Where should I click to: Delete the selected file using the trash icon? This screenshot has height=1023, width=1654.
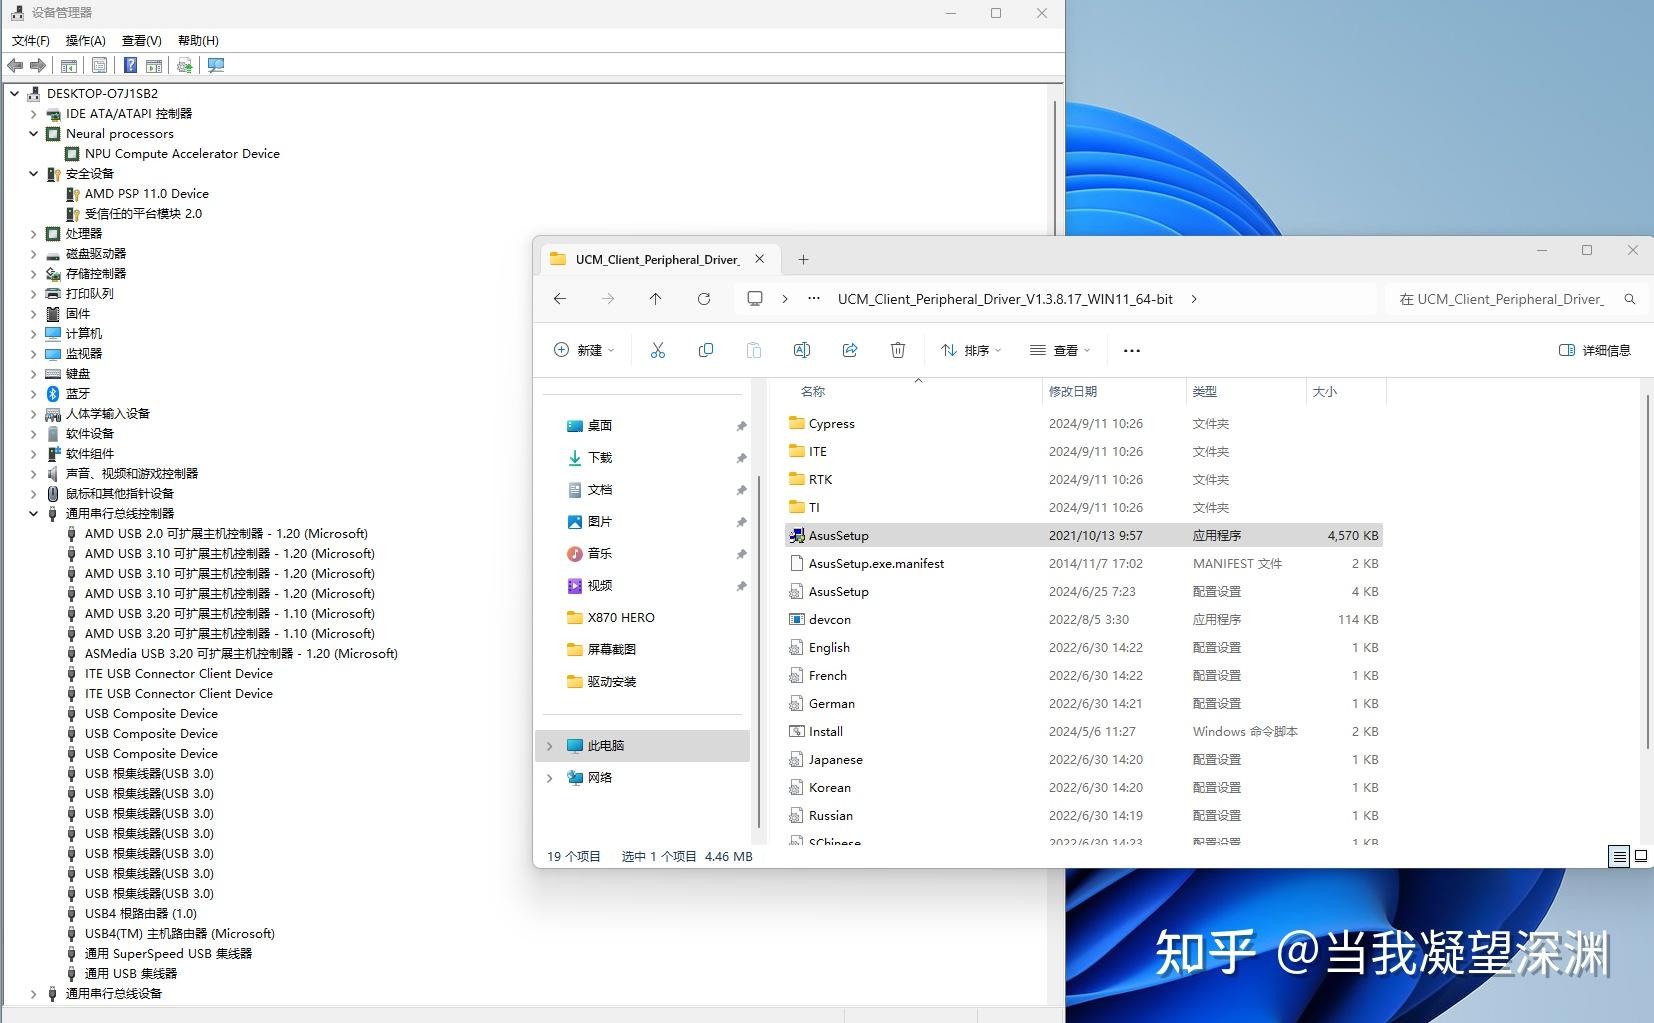click(897, 350)
